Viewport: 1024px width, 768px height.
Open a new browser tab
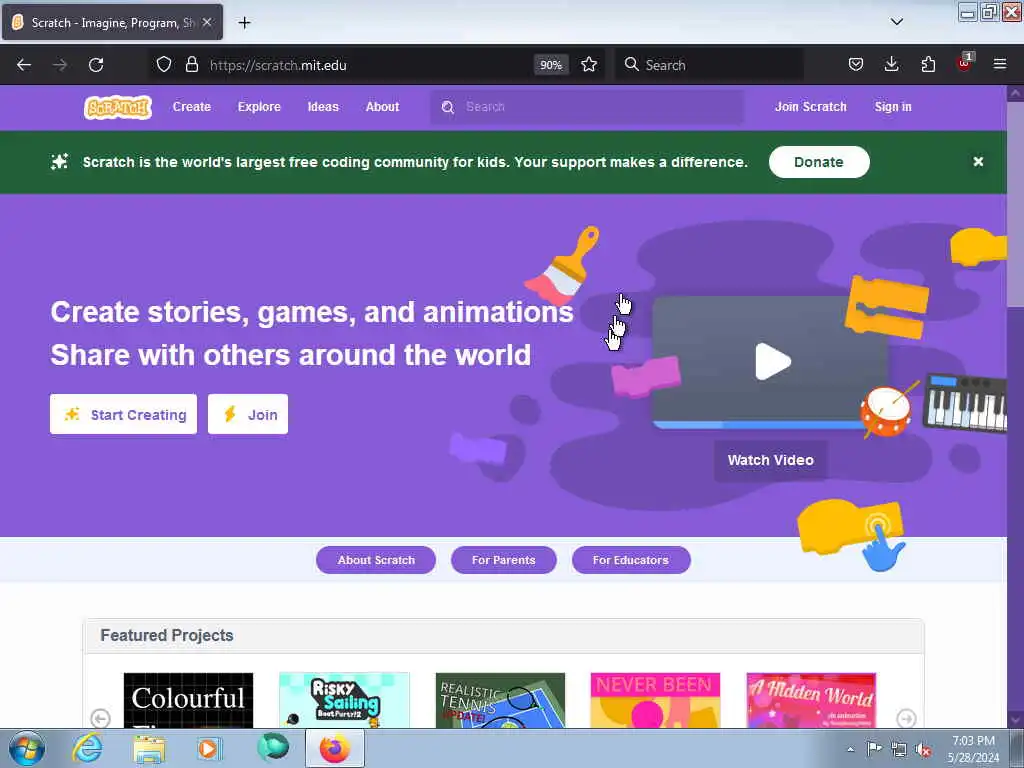(x=244, y=23)
